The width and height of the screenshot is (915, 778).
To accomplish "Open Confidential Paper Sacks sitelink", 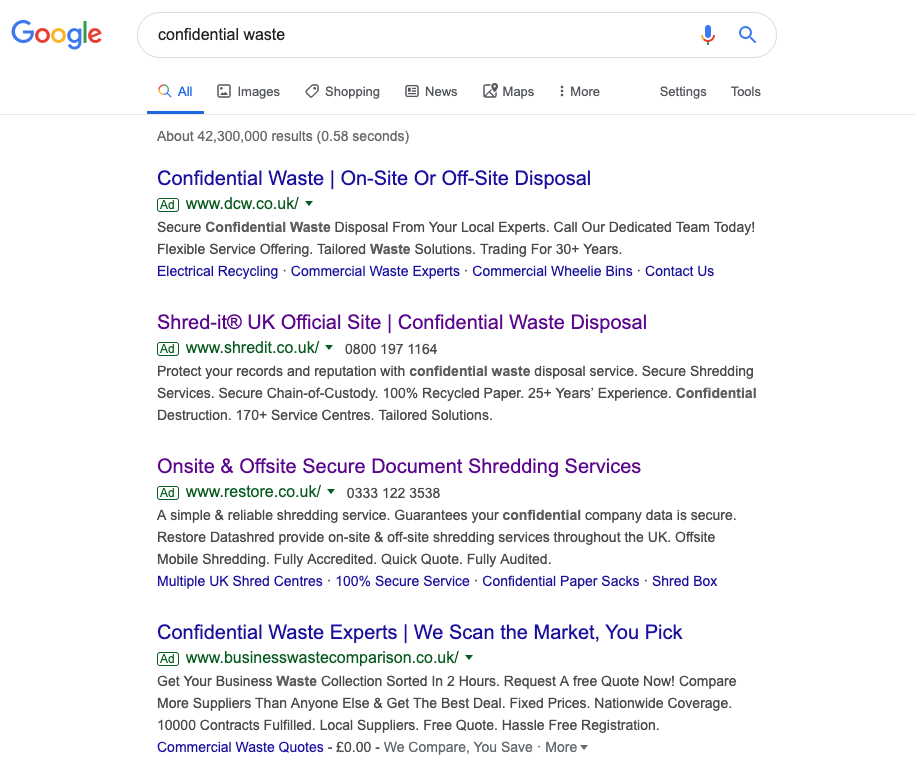I will [x=561, y=581].
